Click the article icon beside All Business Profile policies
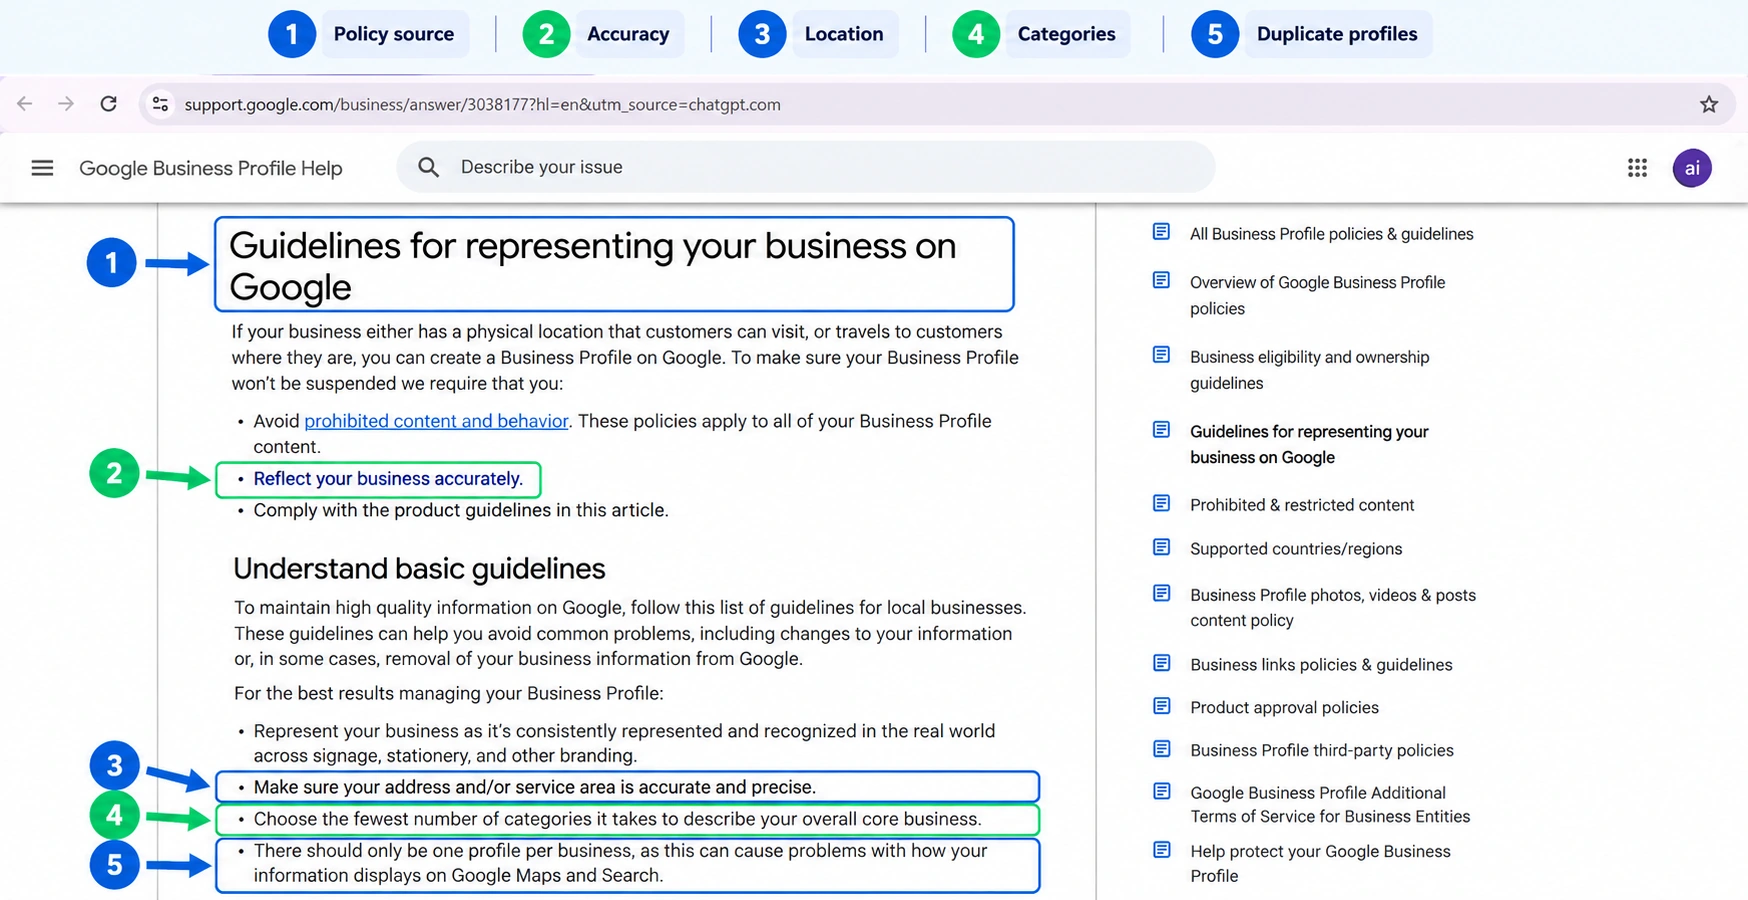This screenshot has height=900, width=1748. (x=1161, y=232)
